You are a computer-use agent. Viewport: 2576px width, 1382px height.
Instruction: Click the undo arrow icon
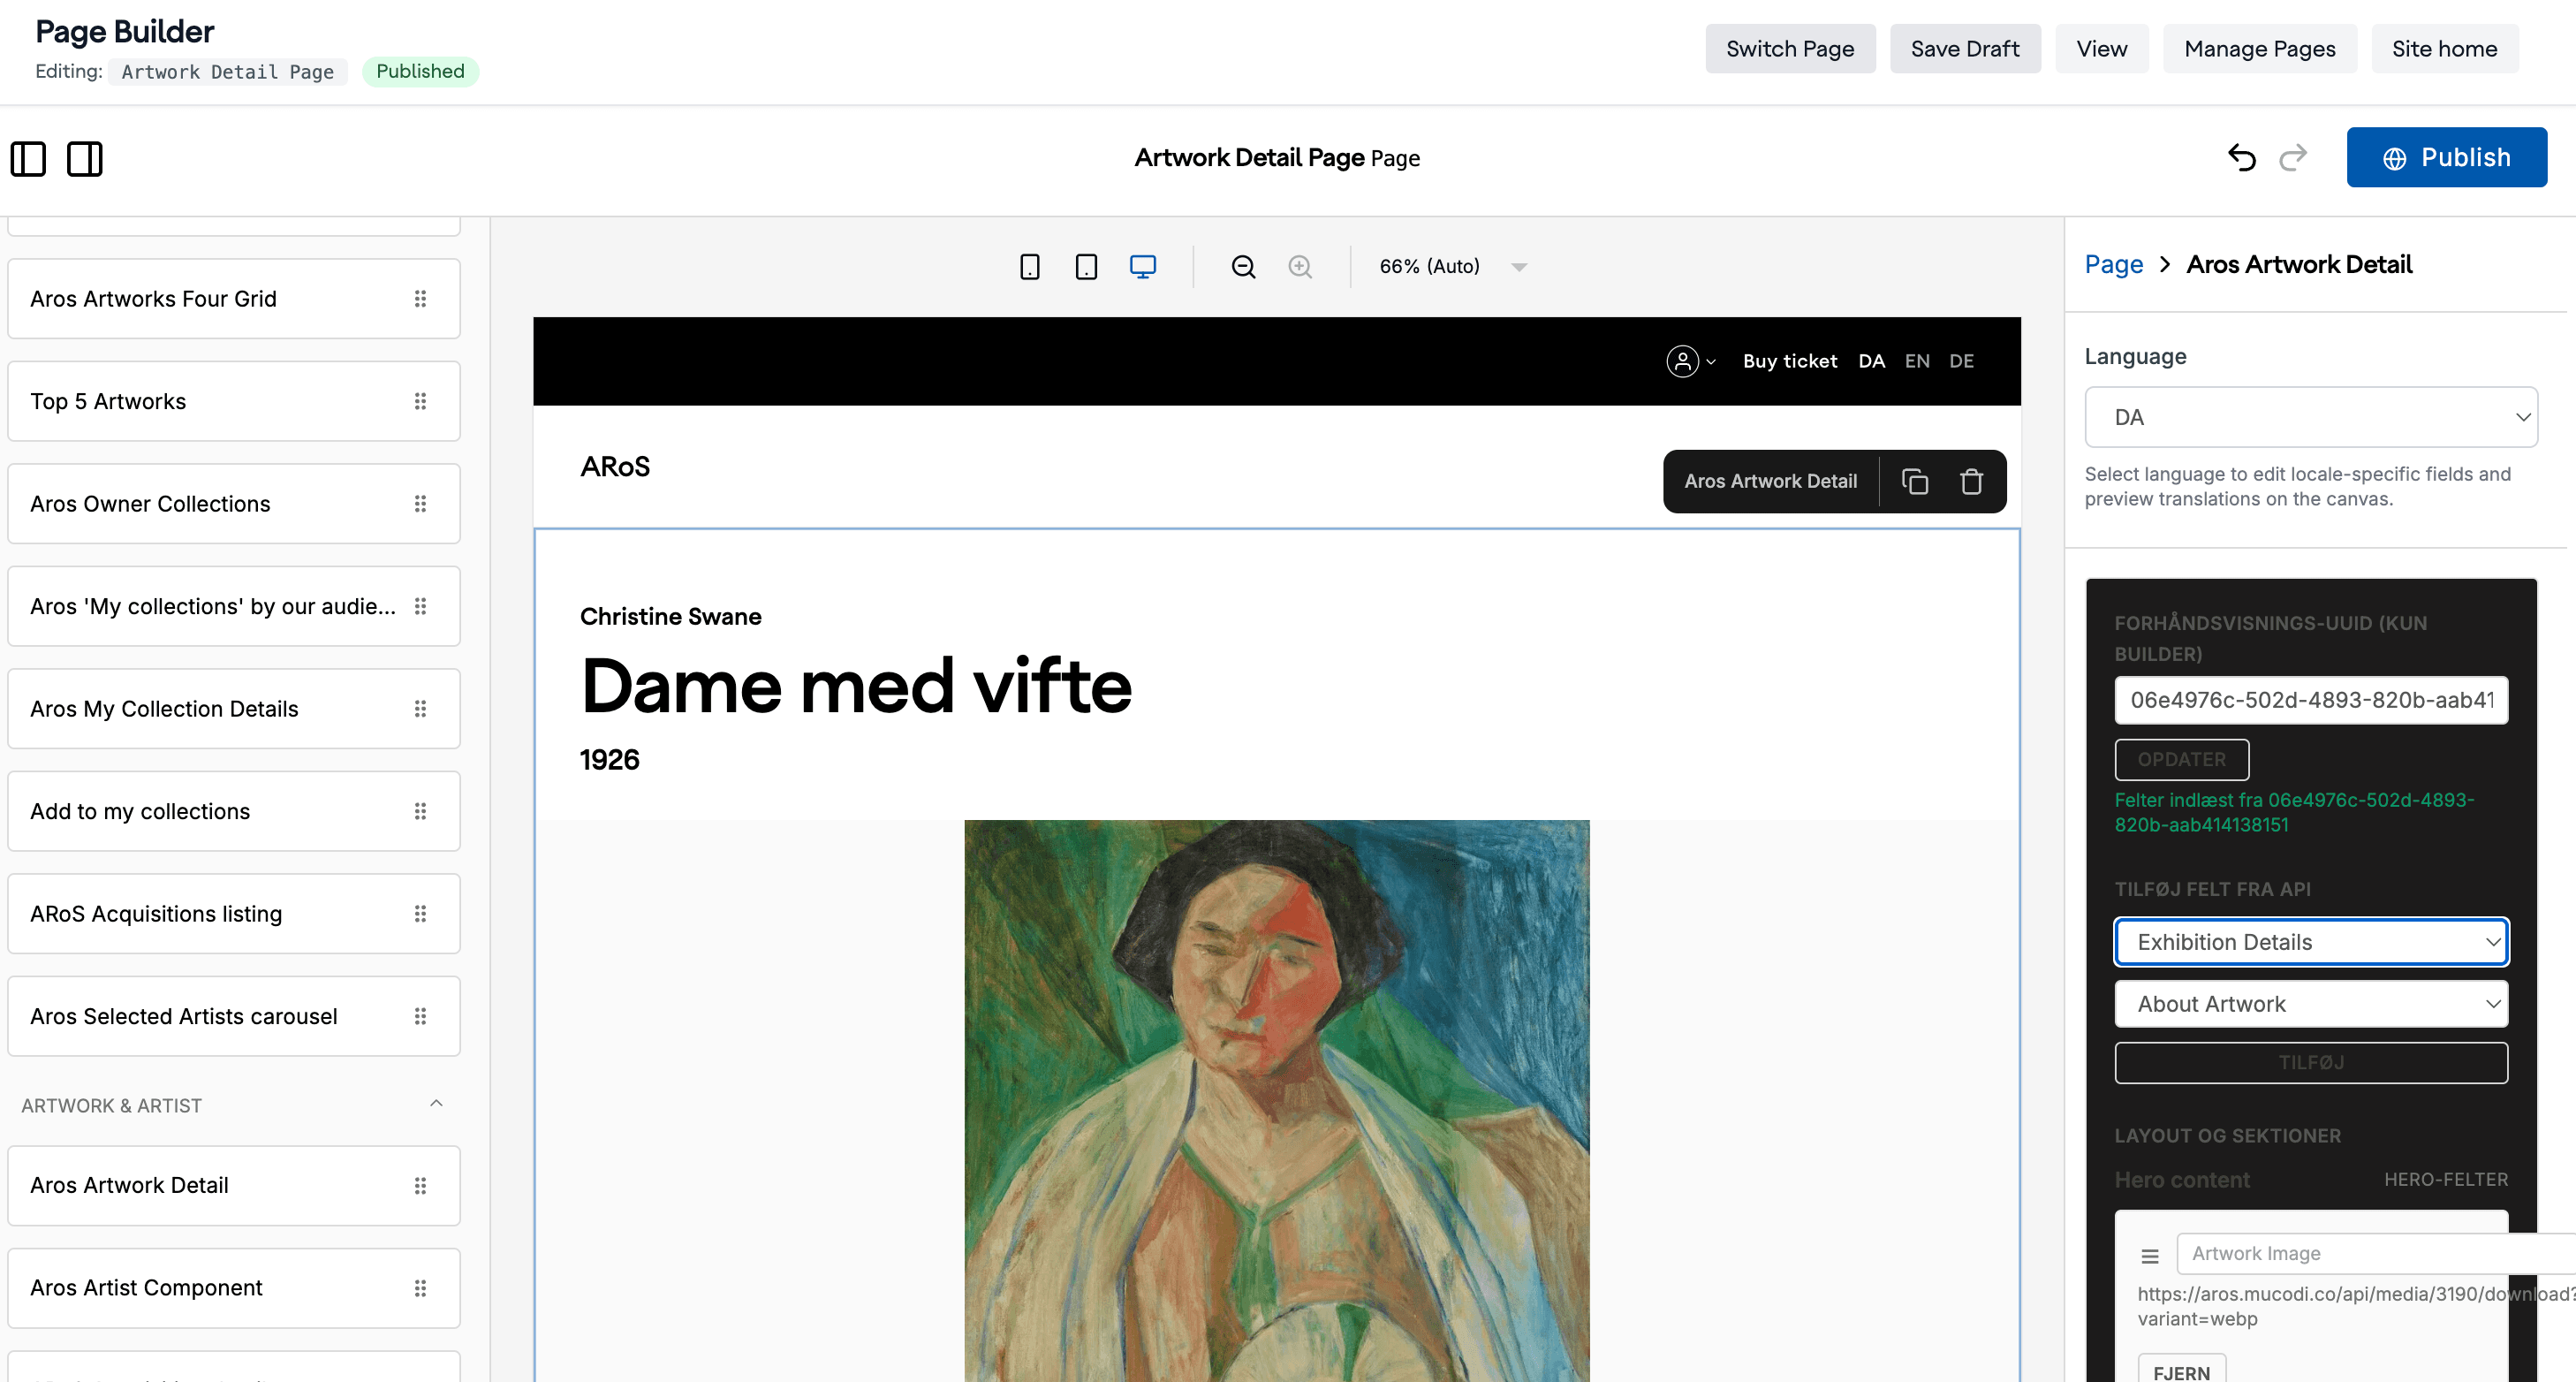point(2242,157)
